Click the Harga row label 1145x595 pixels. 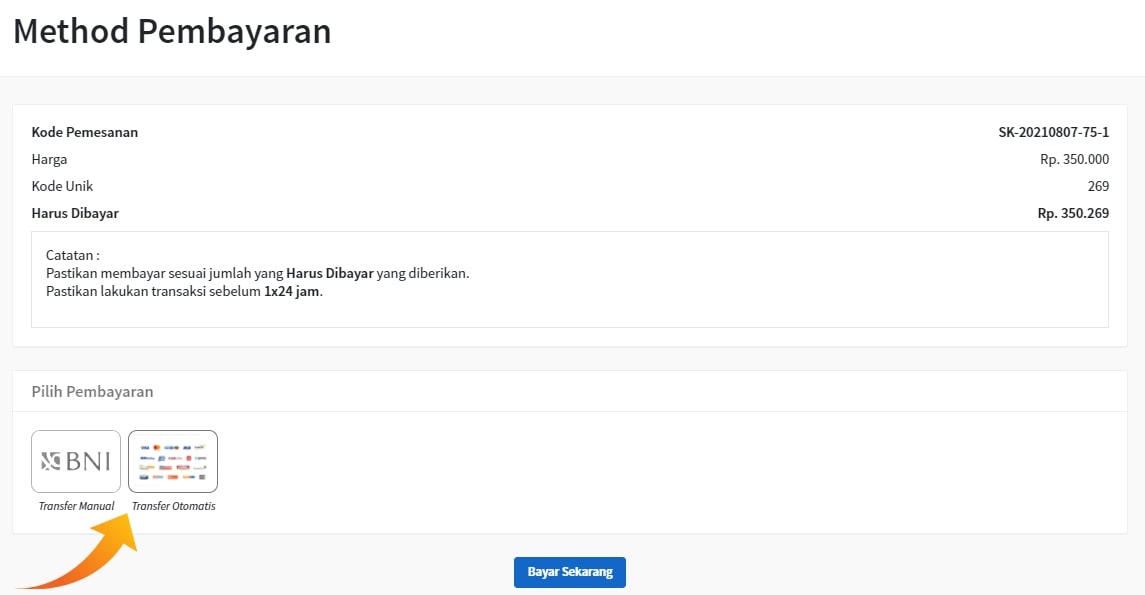click(x=49, y=159)
